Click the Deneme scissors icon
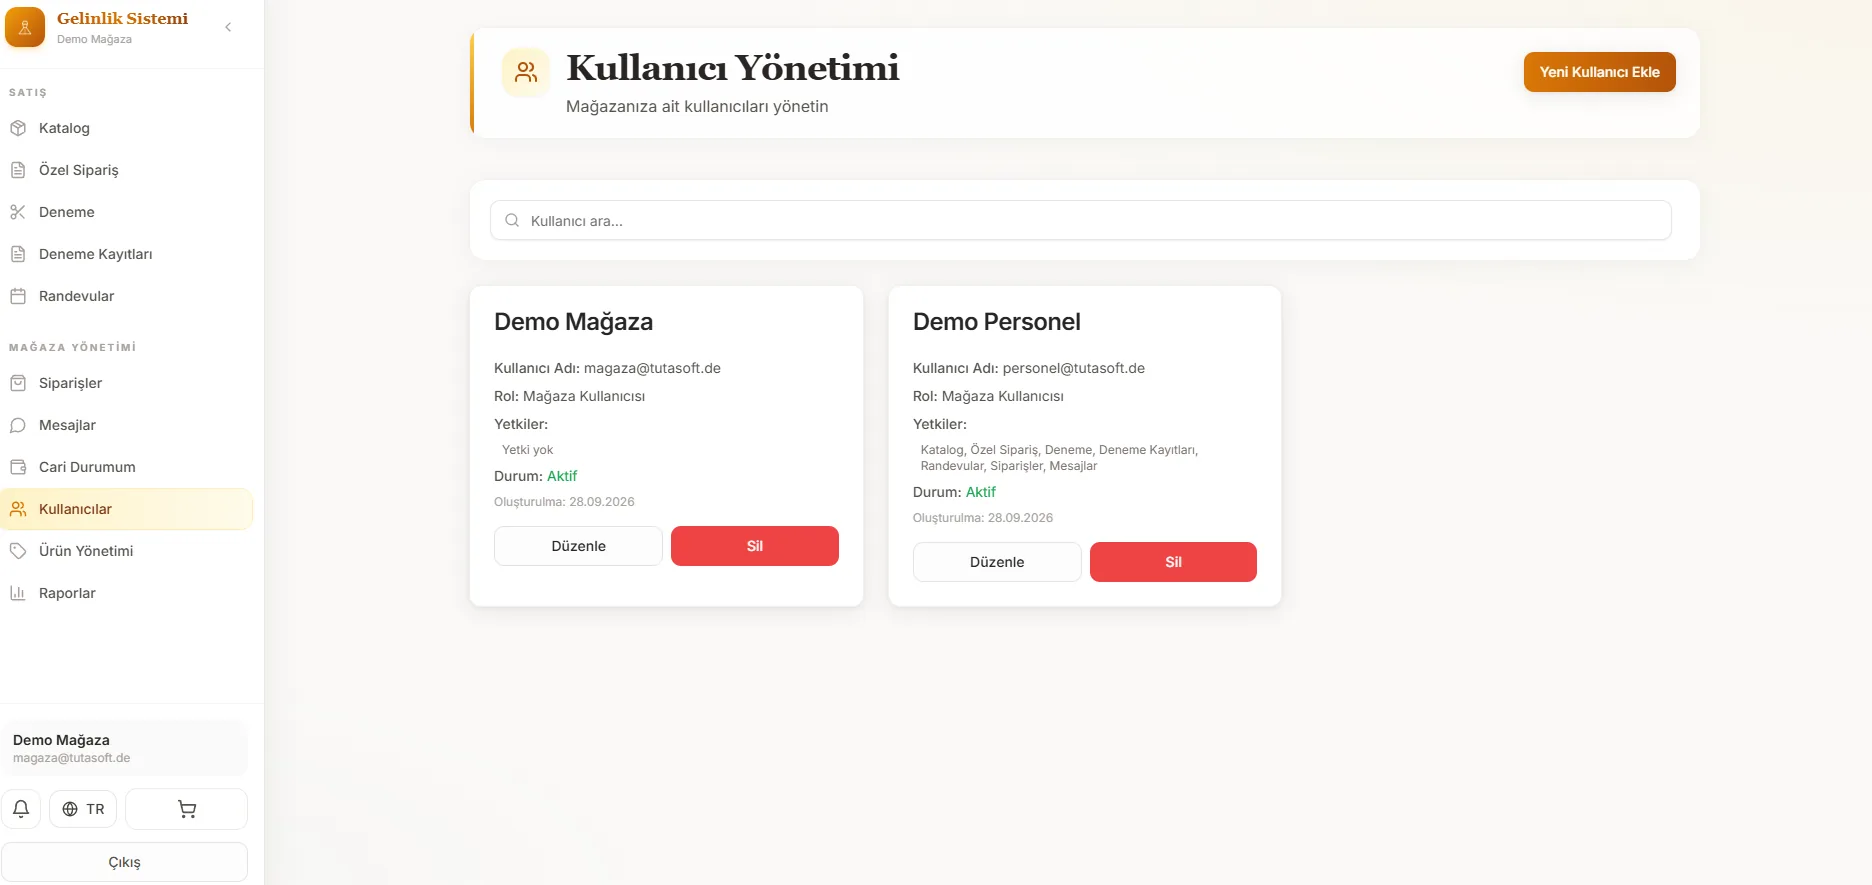 pos(18,212)
